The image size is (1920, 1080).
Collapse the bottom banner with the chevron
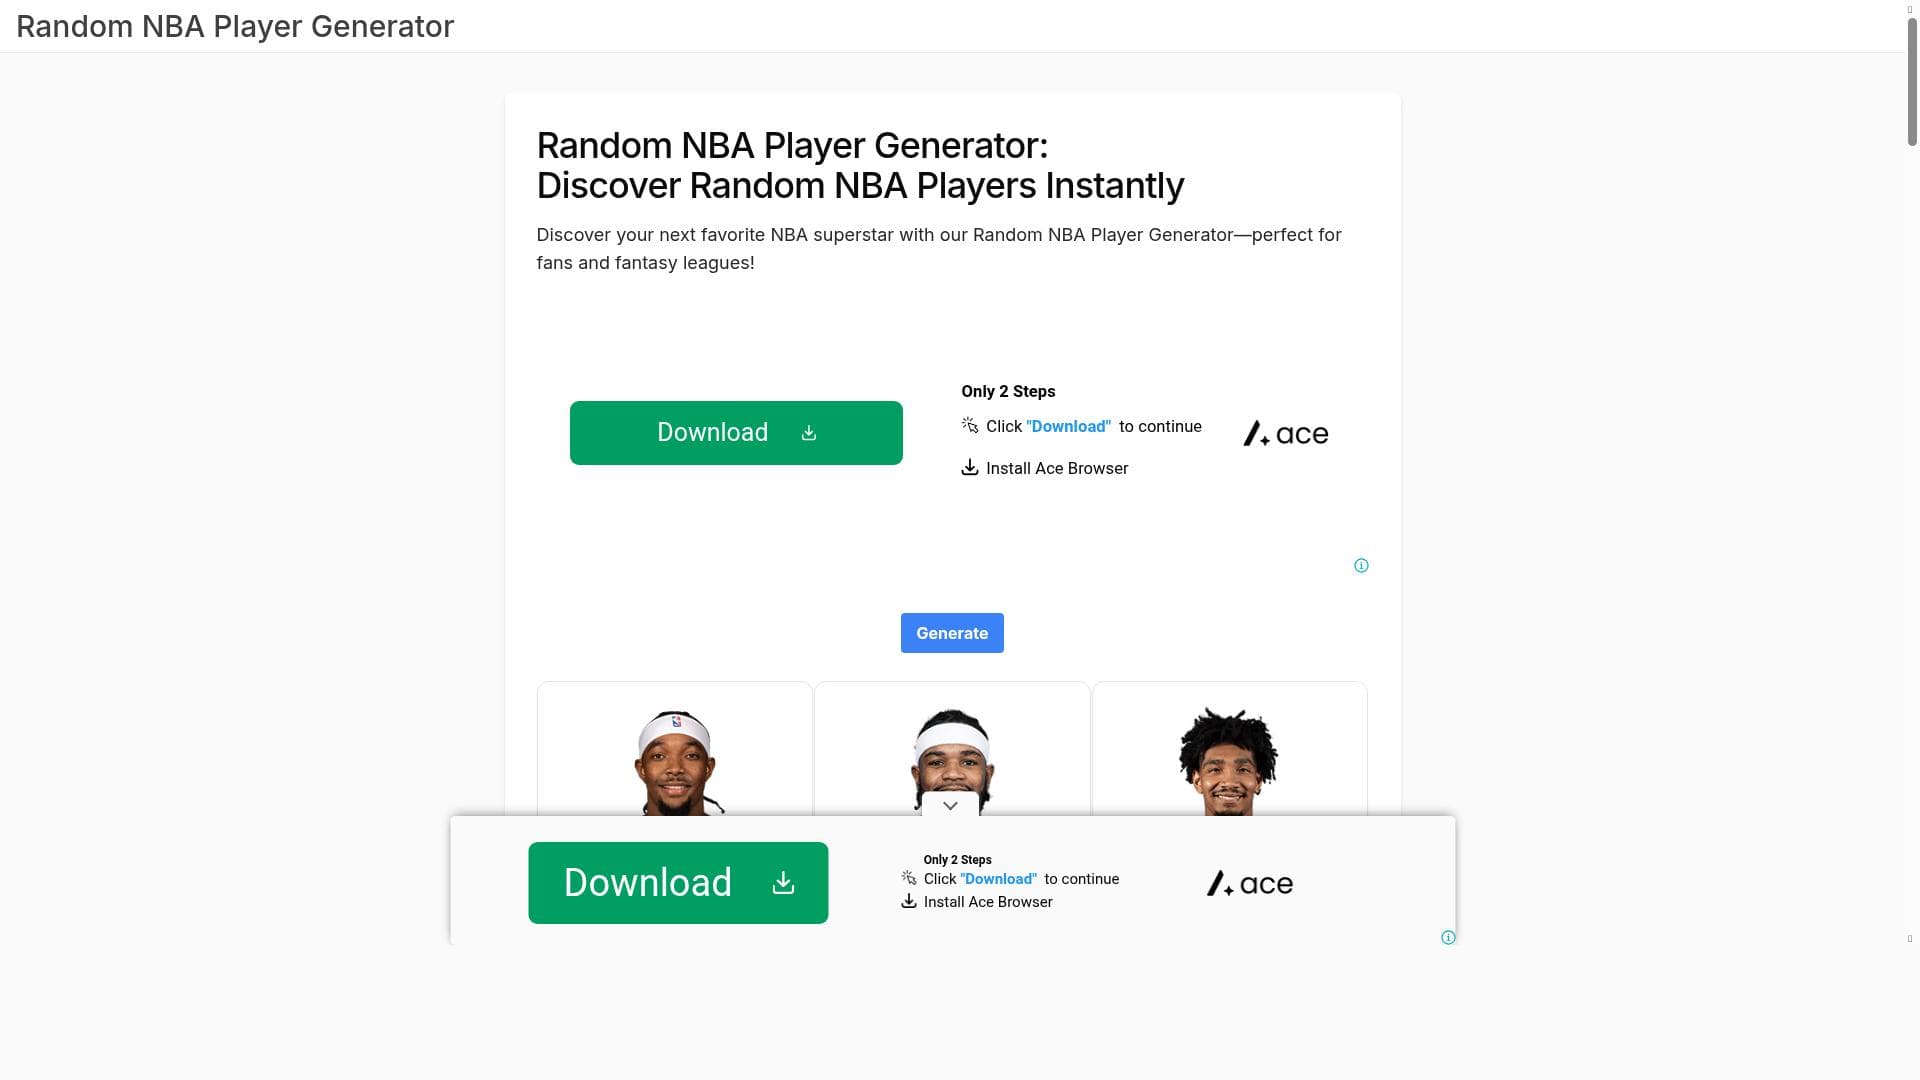[950, 805]
